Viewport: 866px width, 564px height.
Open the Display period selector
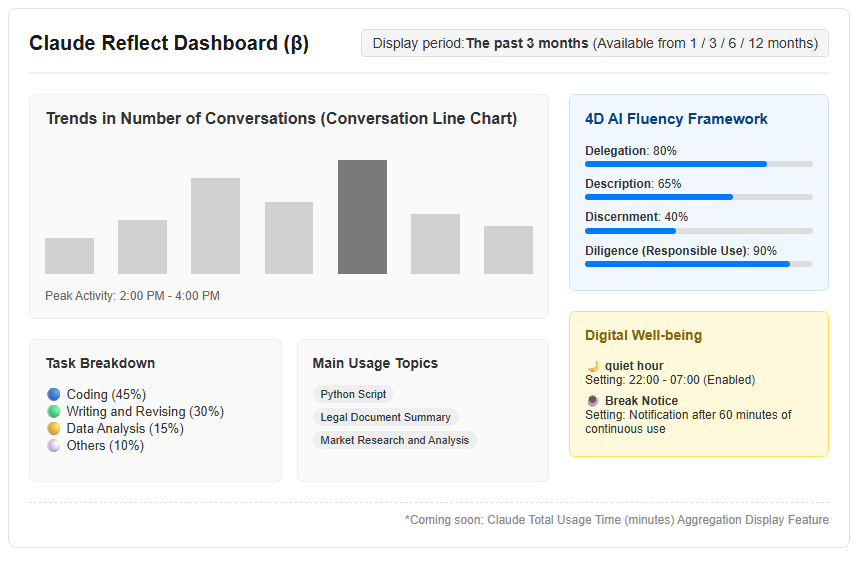point(595,43)
